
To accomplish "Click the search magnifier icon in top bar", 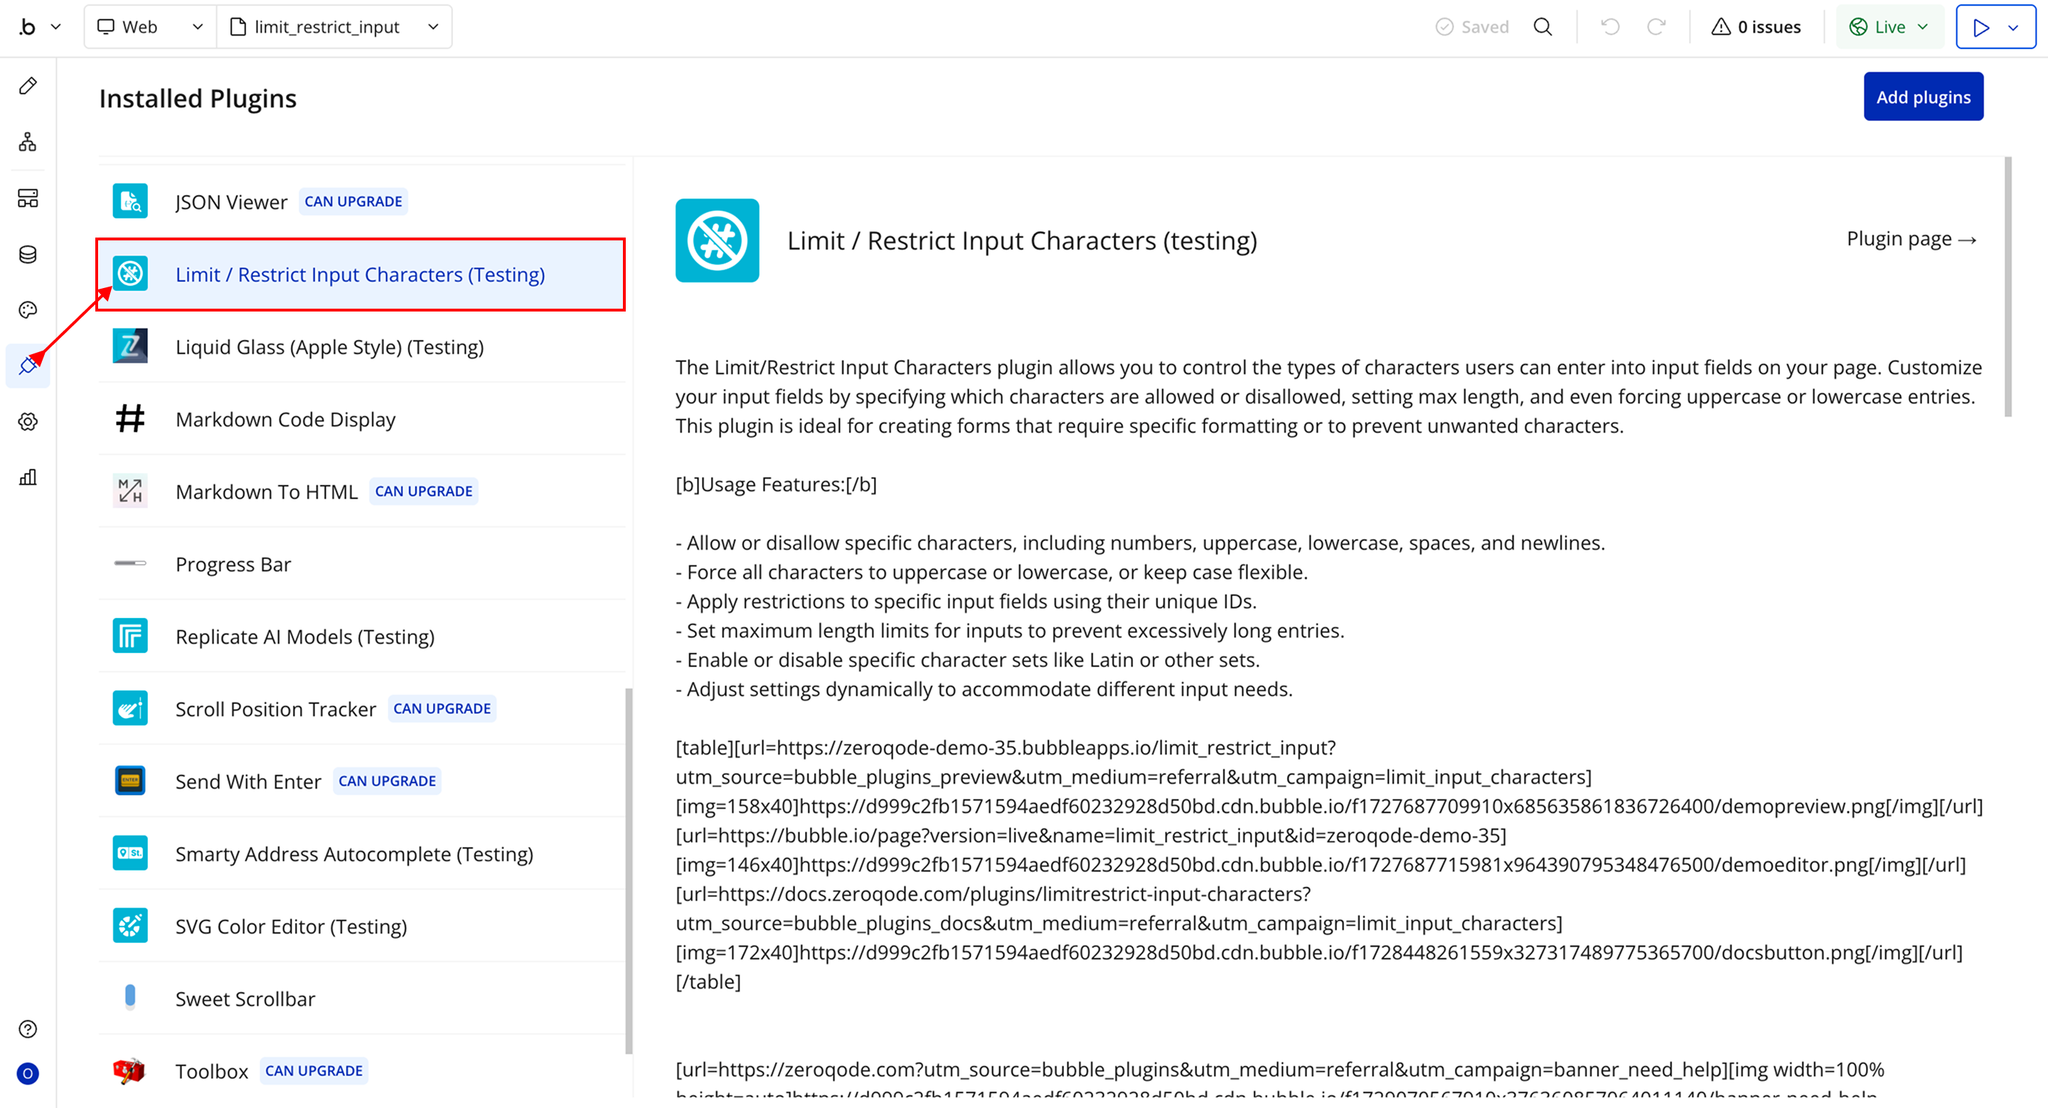I will (1543, 27).
